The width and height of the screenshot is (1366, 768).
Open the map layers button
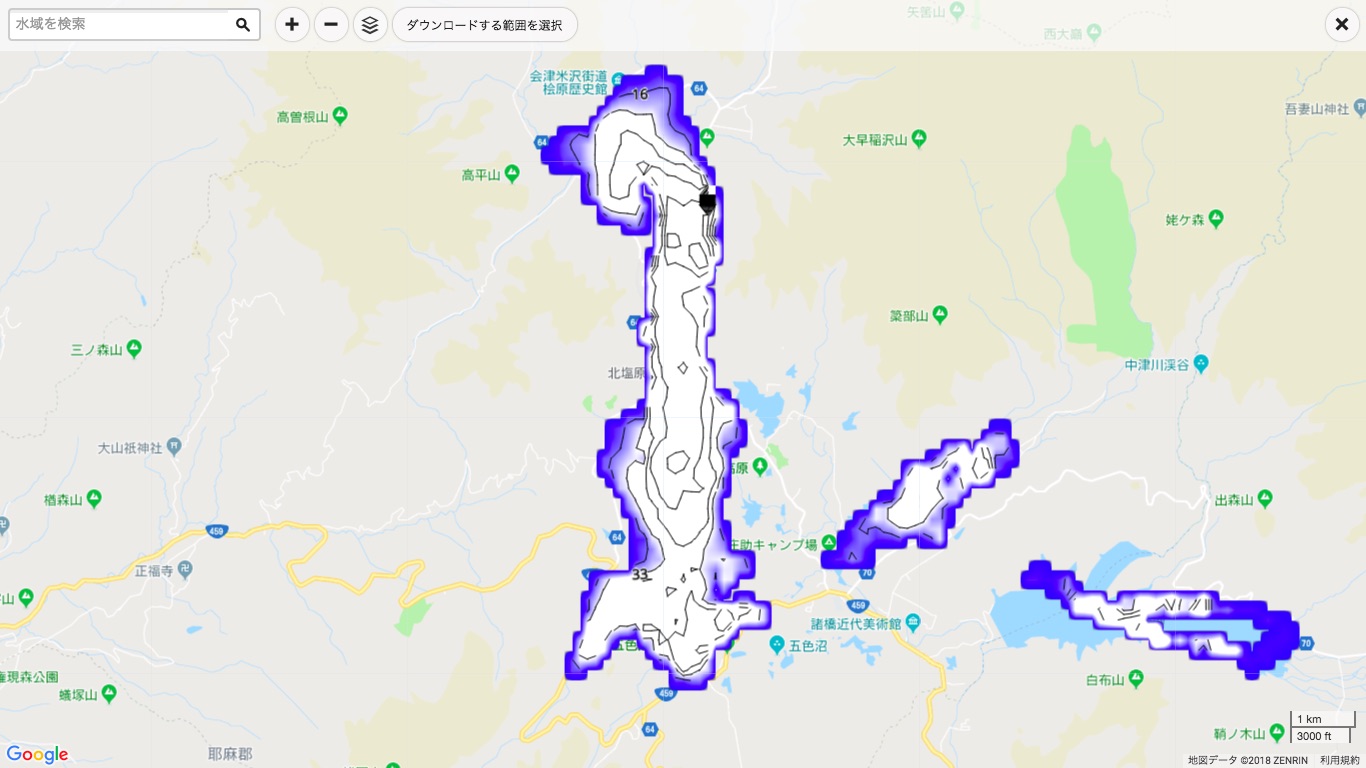point(370,24)
